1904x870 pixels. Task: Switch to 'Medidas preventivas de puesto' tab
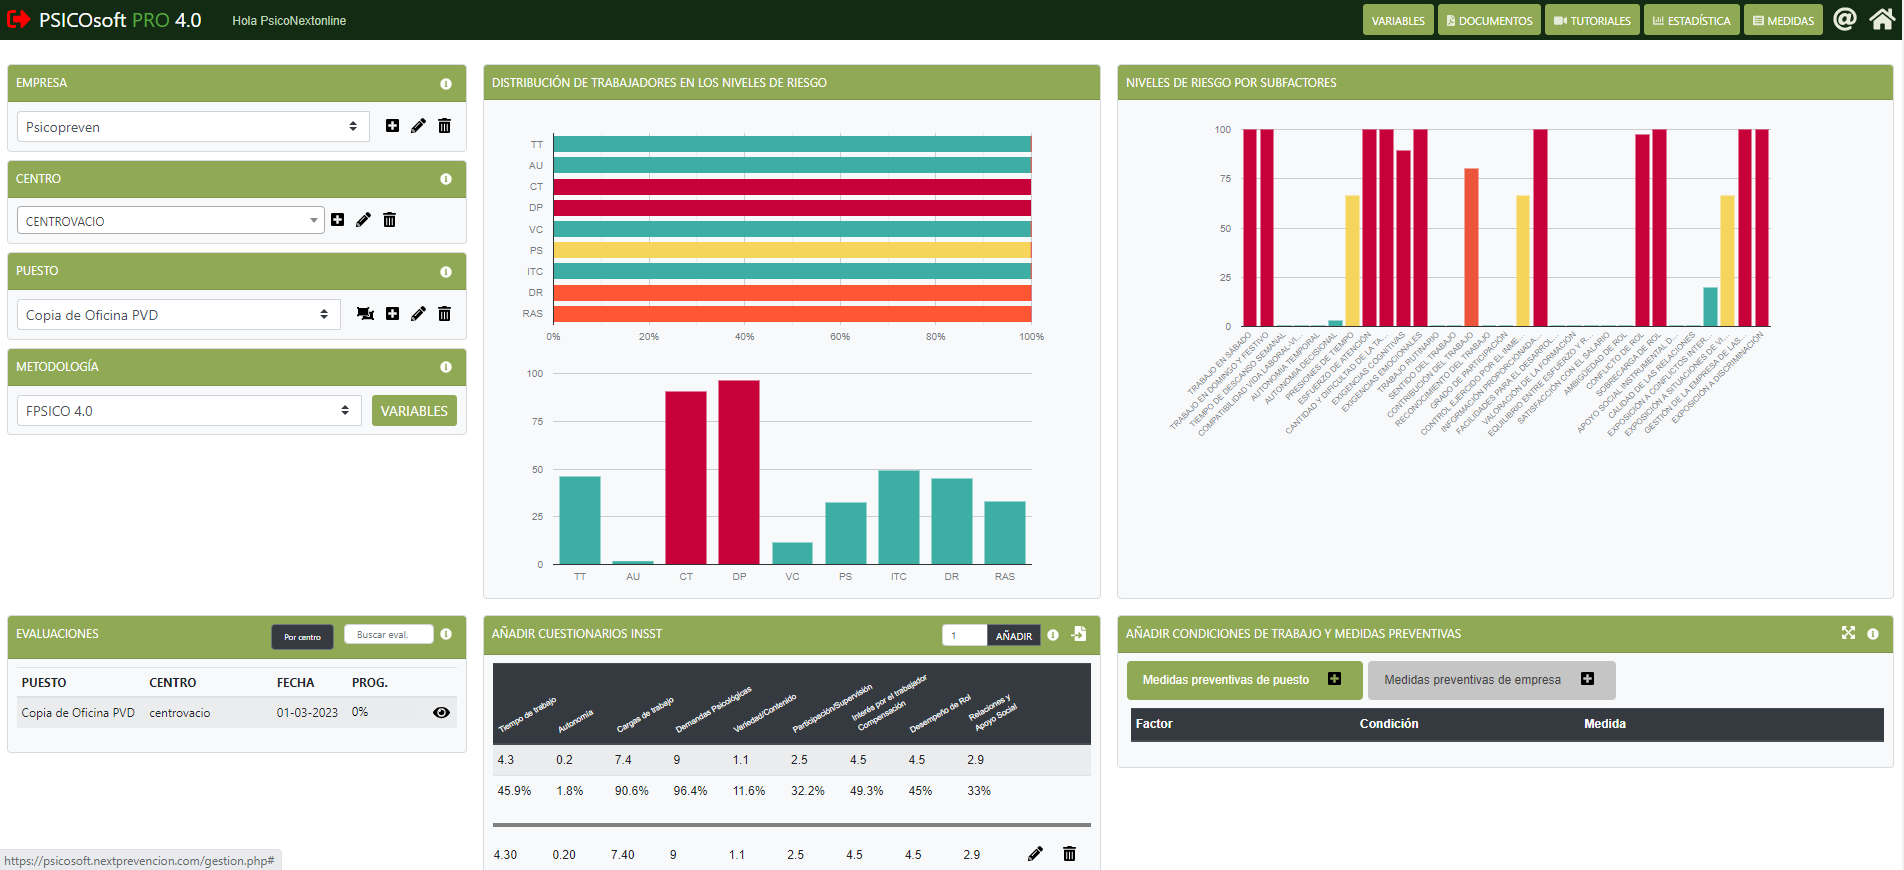tap(1244, 680)
